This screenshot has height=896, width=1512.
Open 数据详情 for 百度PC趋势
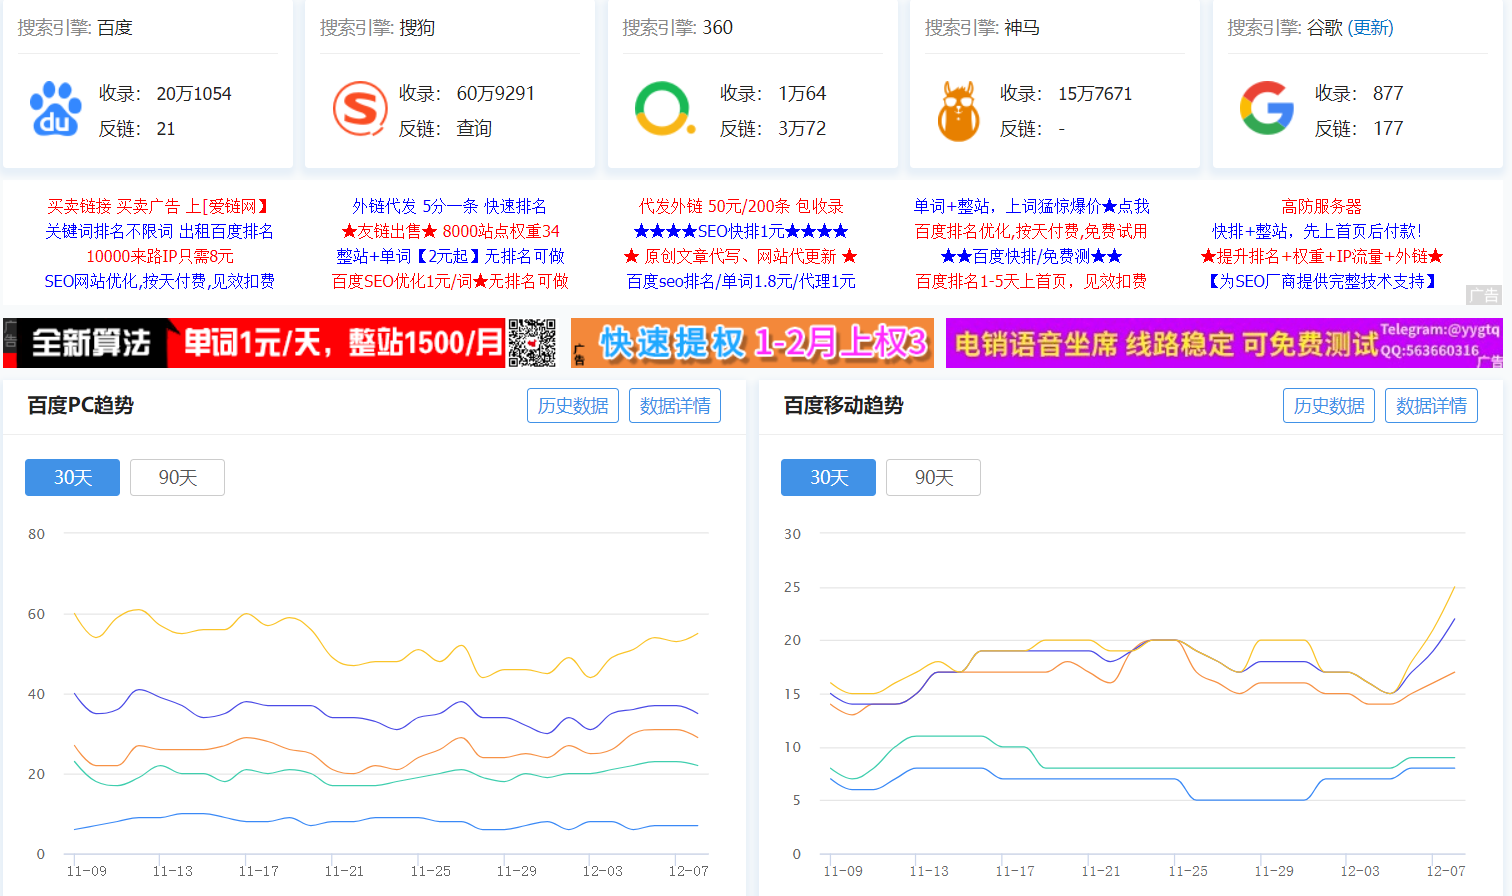pos(675,406)
